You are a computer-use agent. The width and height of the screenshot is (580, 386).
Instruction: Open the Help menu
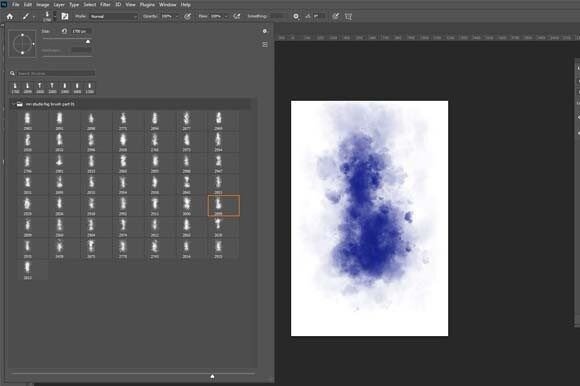pos(186,5)
